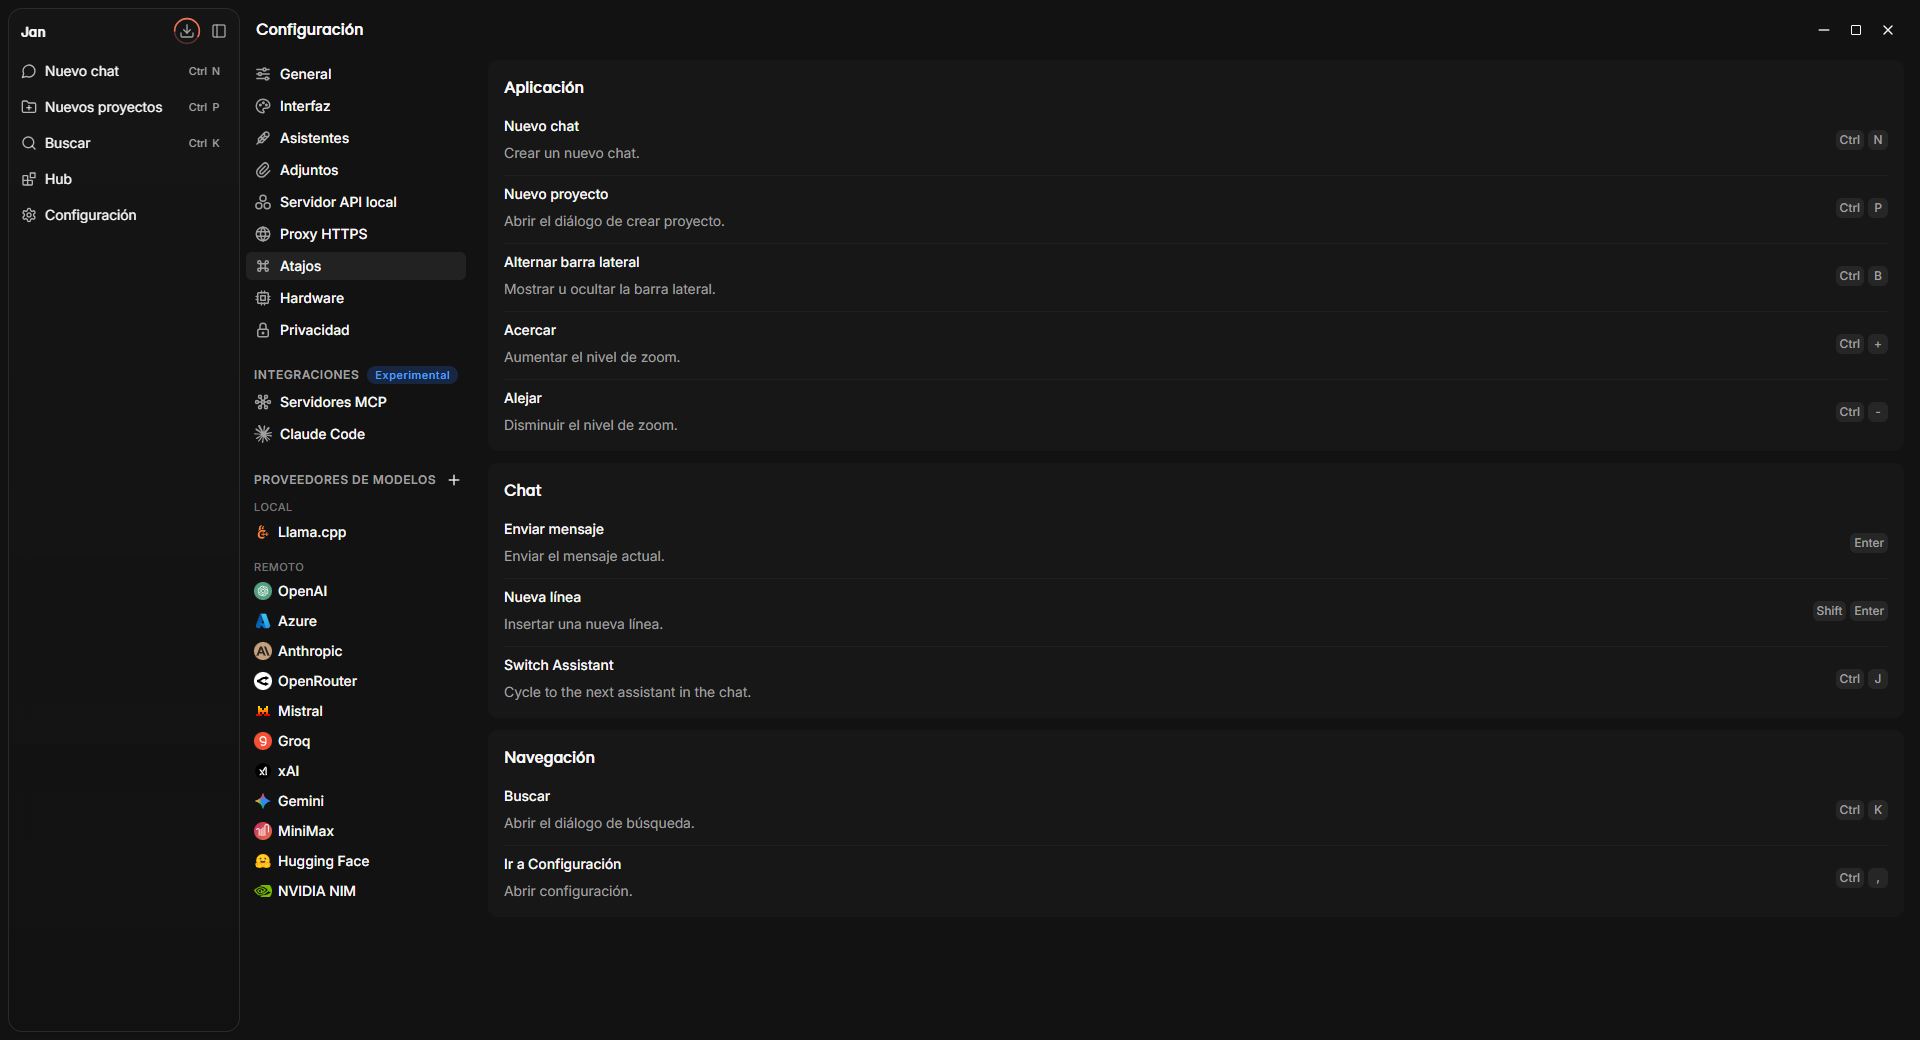Image resolution: width=1920 pixels, height=1040 pixels.
Task: Add a model provider with plus button
Action: pyautogui.click(x=454, y=480)
